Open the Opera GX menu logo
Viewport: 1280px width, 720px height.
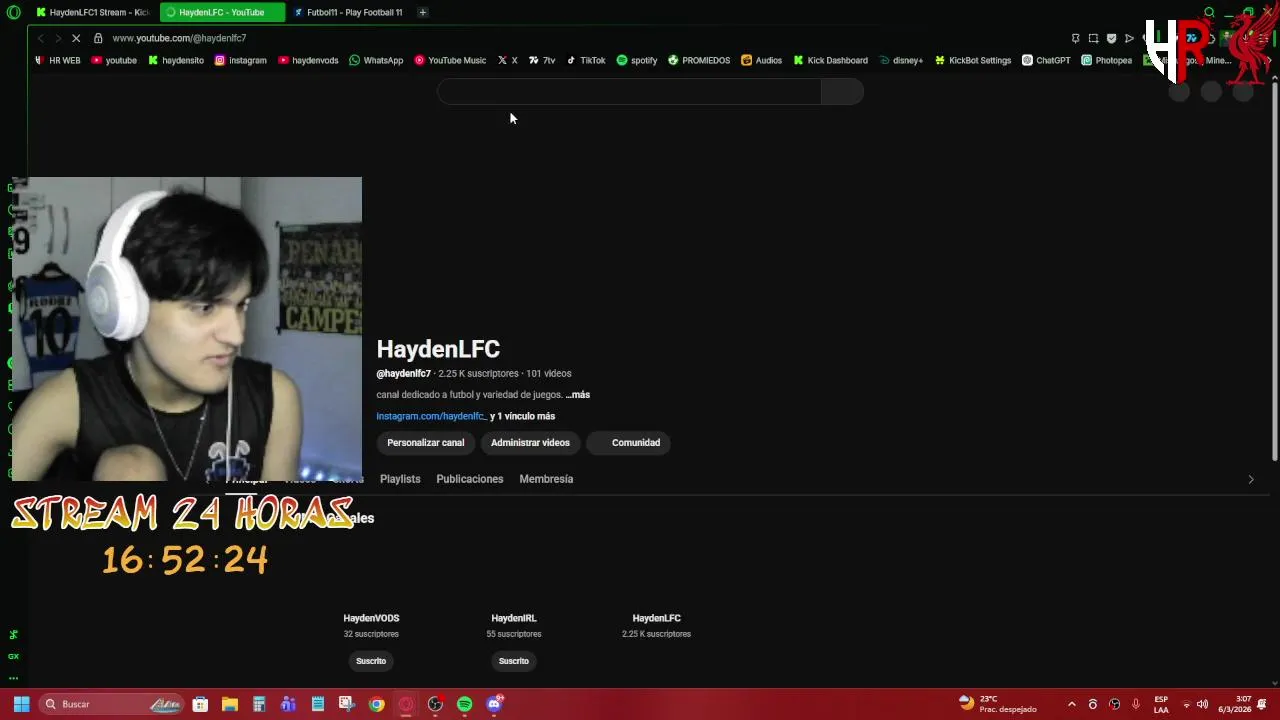[x=13, y=12]
